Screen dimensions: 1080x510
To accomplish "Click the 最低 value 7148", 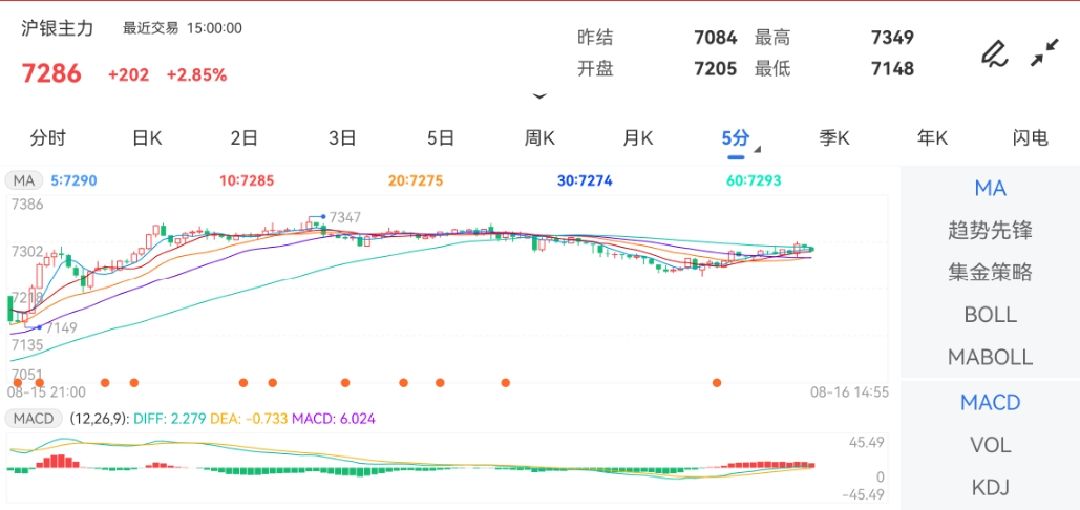I will coord(893,69).
